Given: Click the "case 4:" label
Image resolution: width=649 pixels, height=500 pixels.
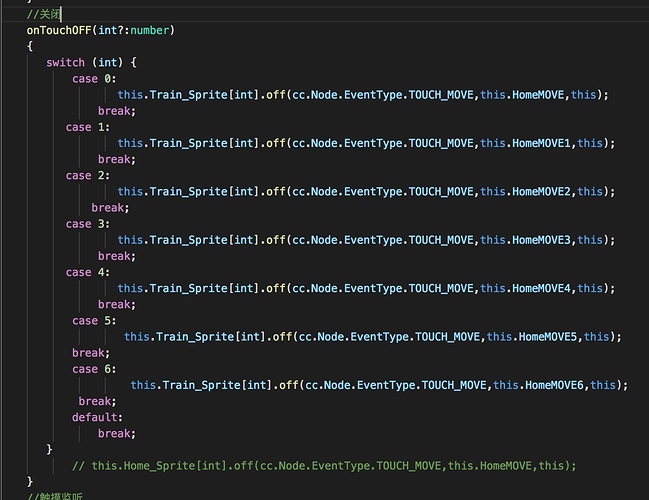Looking at the screenshot, I should 87,272.
